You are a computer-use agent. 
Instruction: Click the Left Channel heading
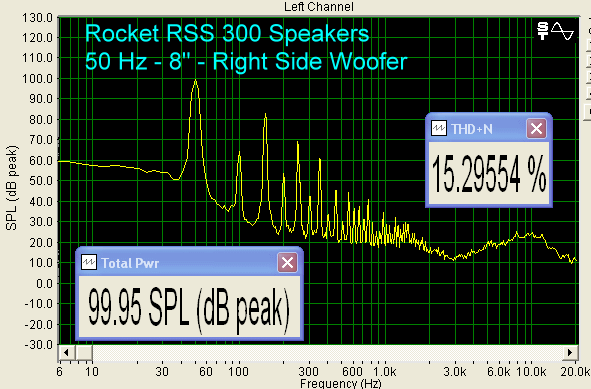[319, 6]
